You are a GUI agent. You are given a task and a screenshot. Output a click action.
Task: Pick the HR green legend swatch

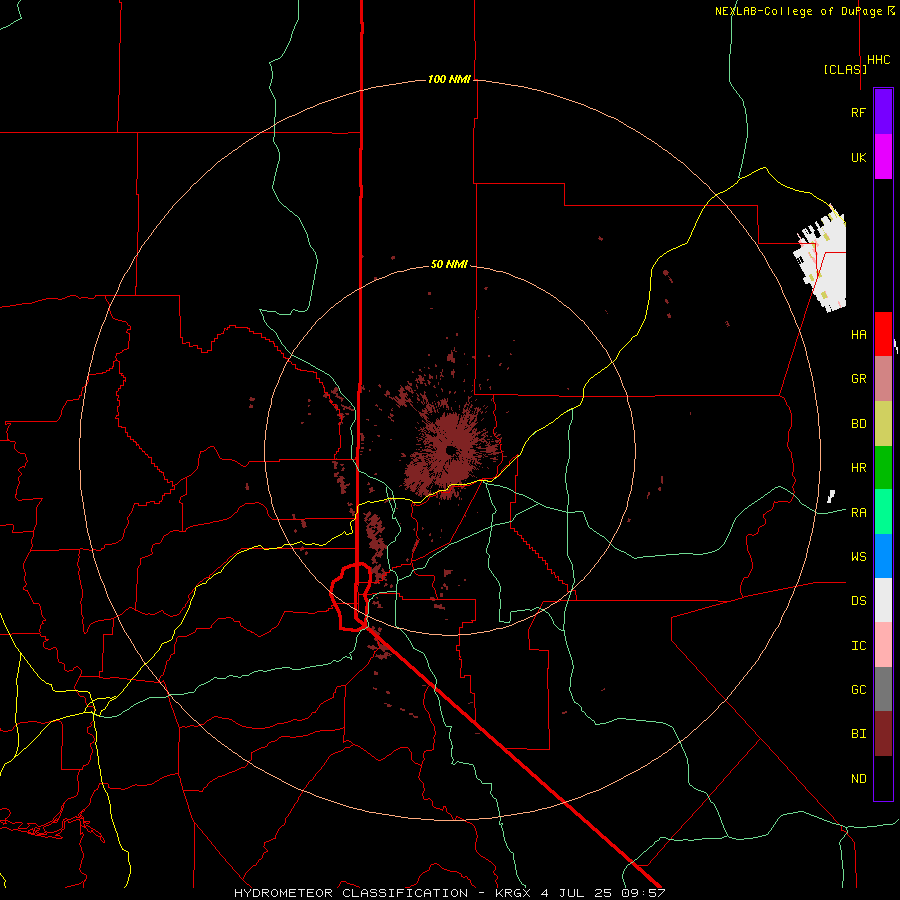click(x=883, y=468)
